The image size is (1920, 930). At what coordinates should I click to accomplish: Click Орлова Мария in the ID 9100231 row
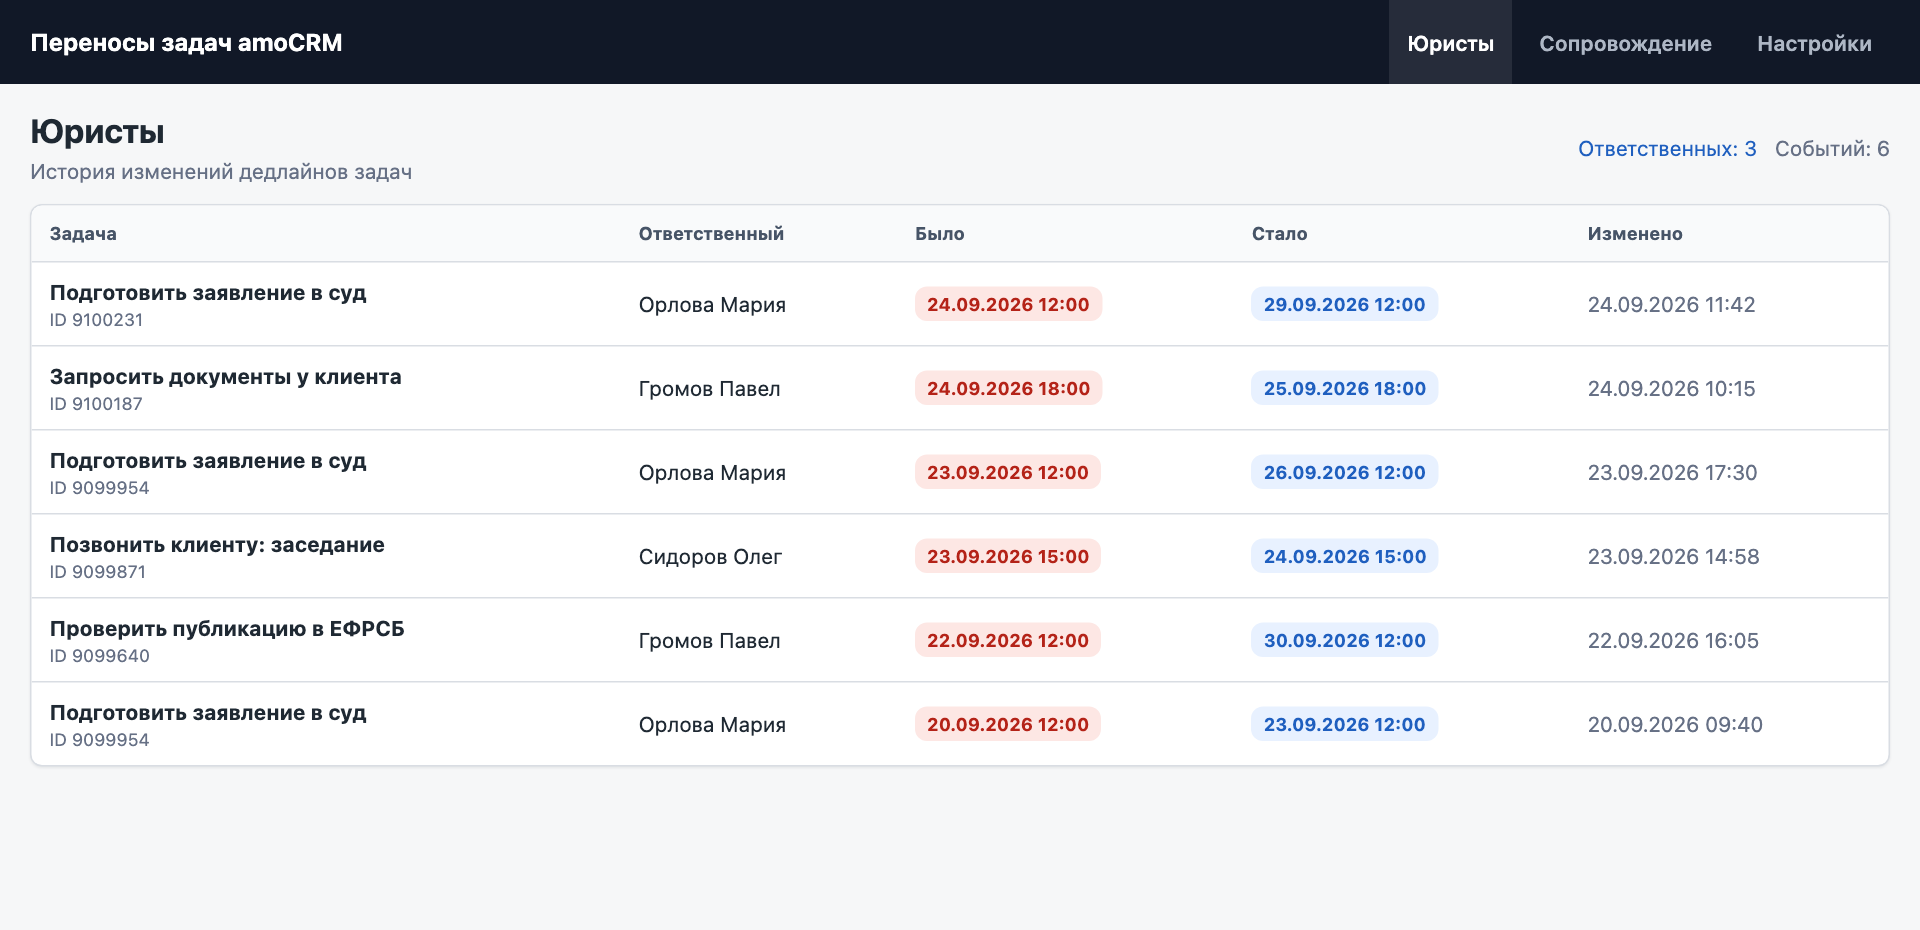point(712,305)
